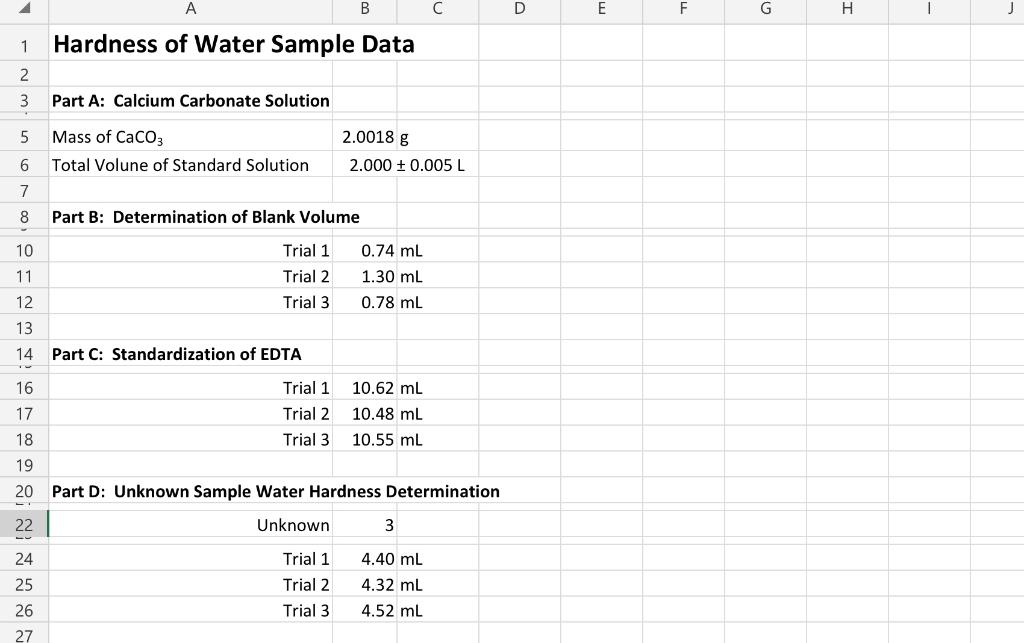Select column J header
This screenshot has height=643, width=1024.
click(1010, 10)
